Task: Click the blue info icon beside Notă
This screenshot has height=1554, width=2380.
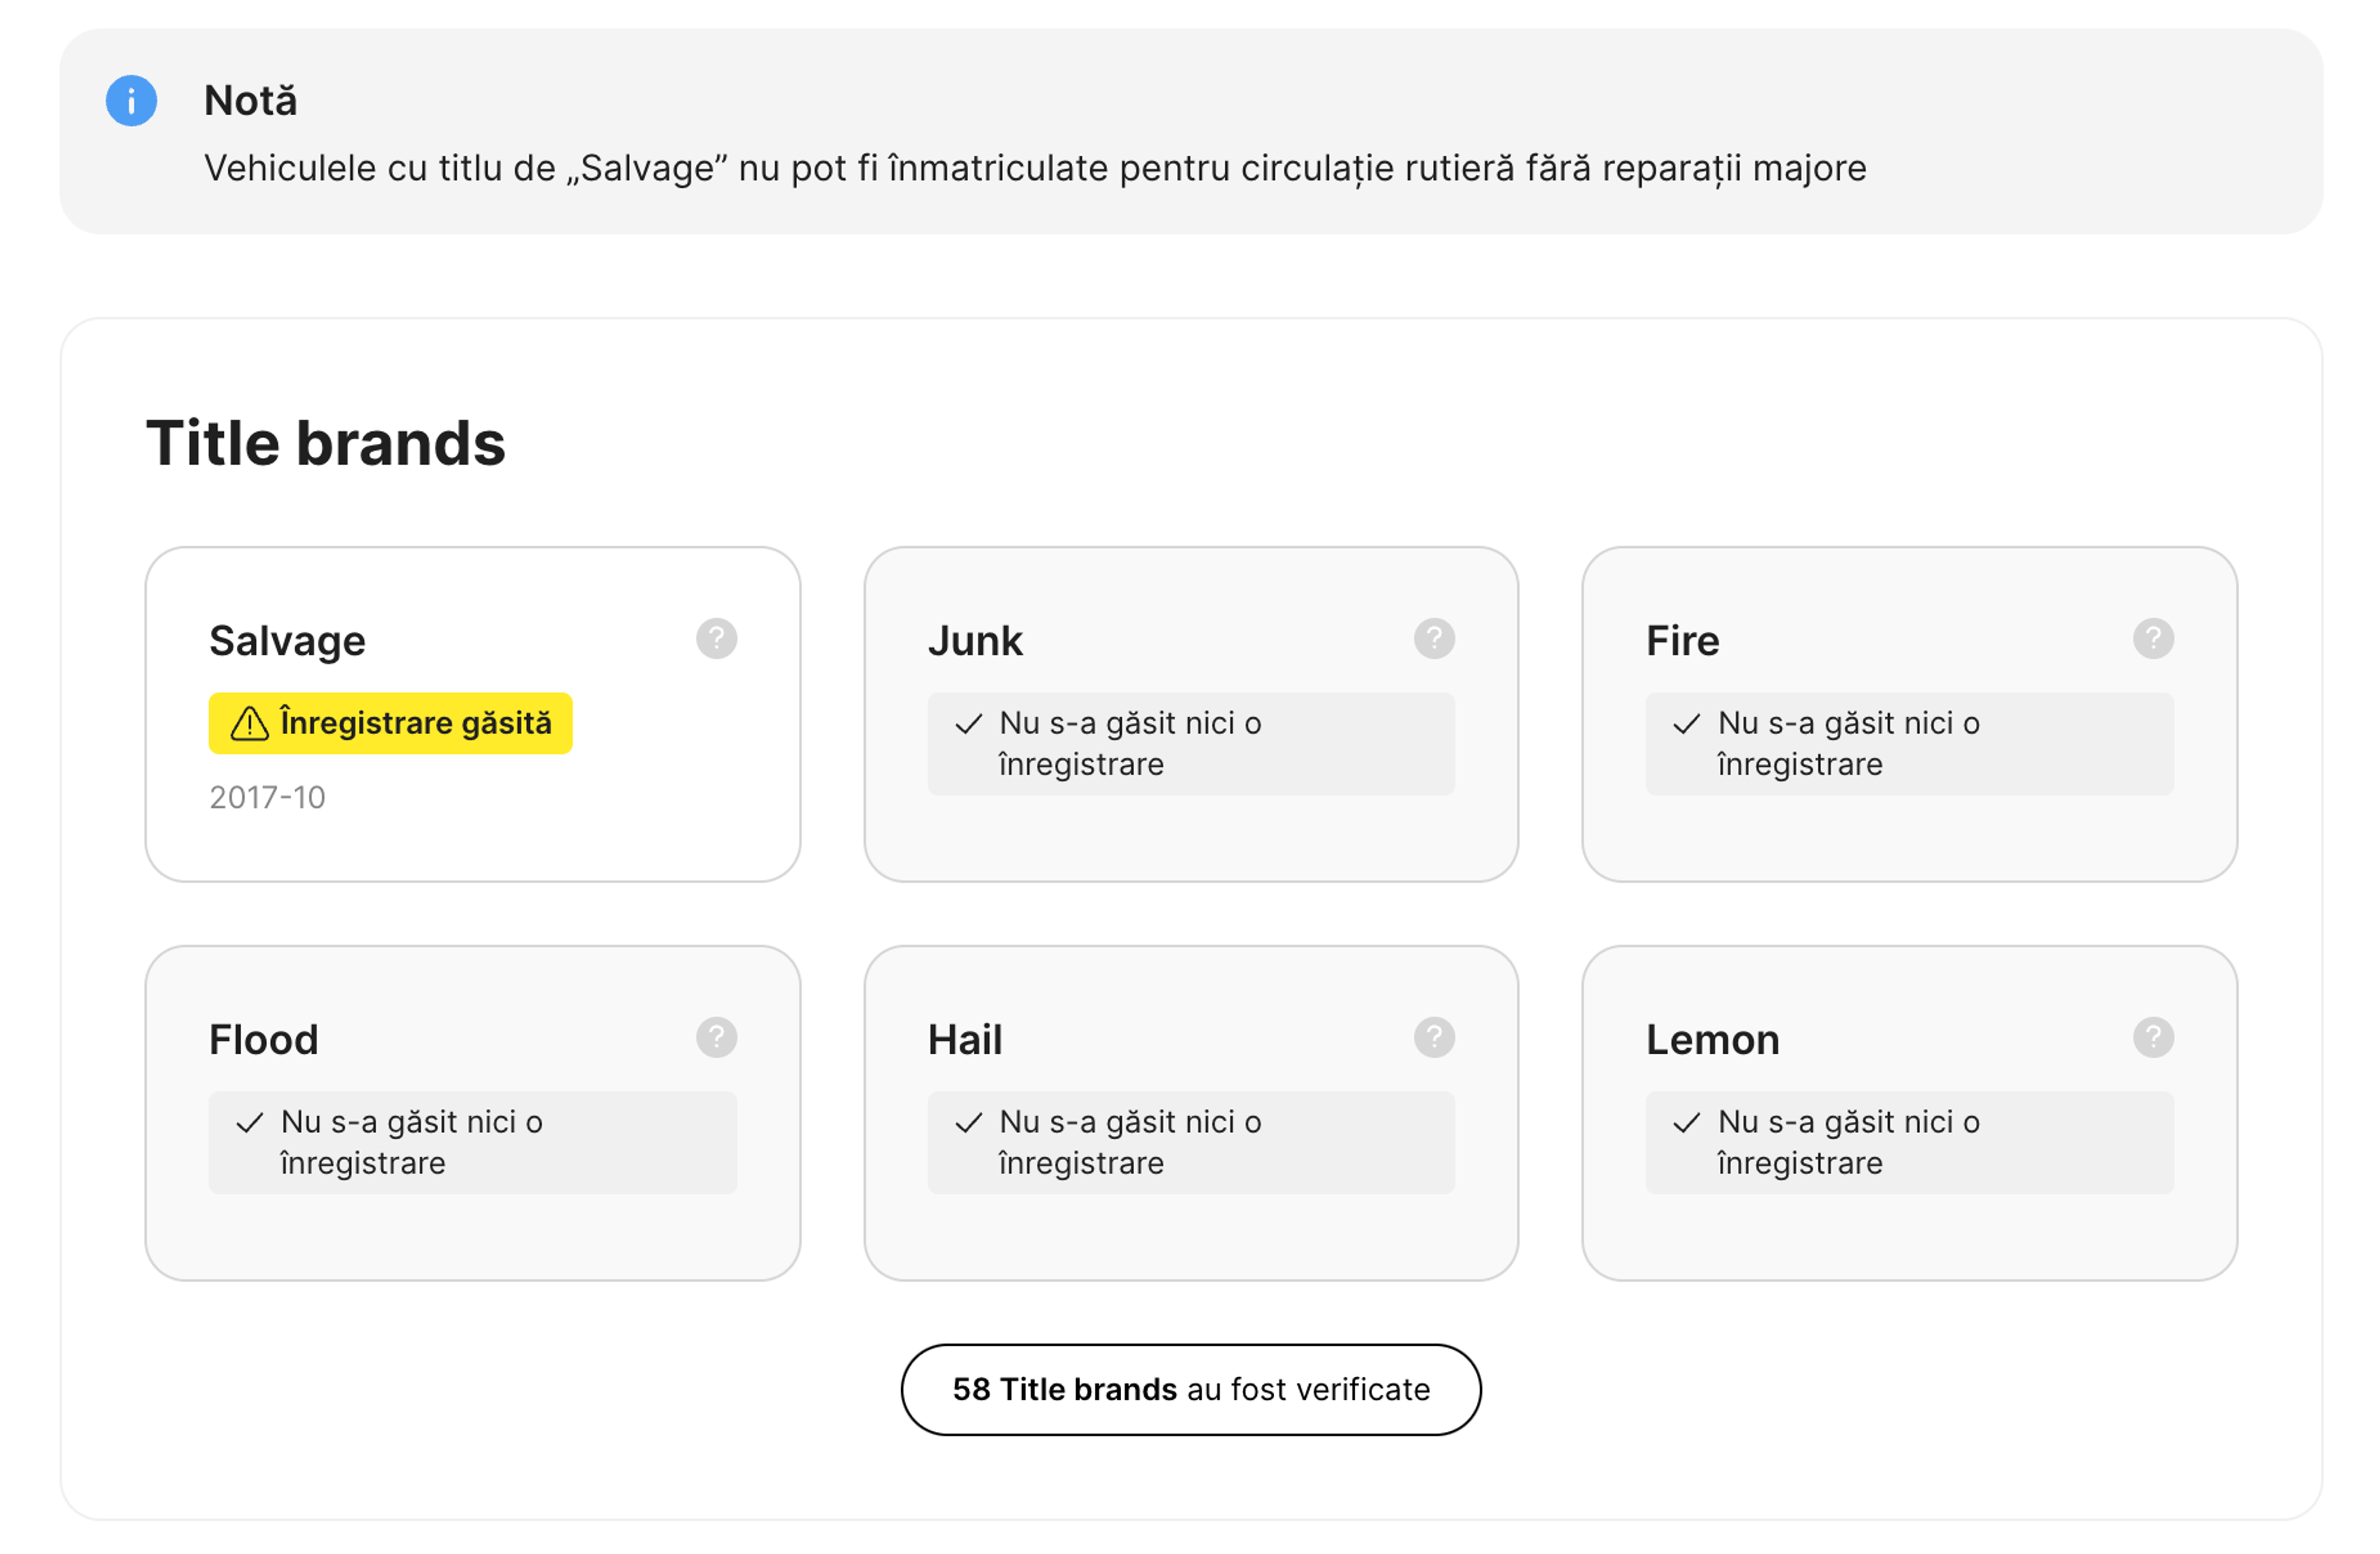Action: 131,101
